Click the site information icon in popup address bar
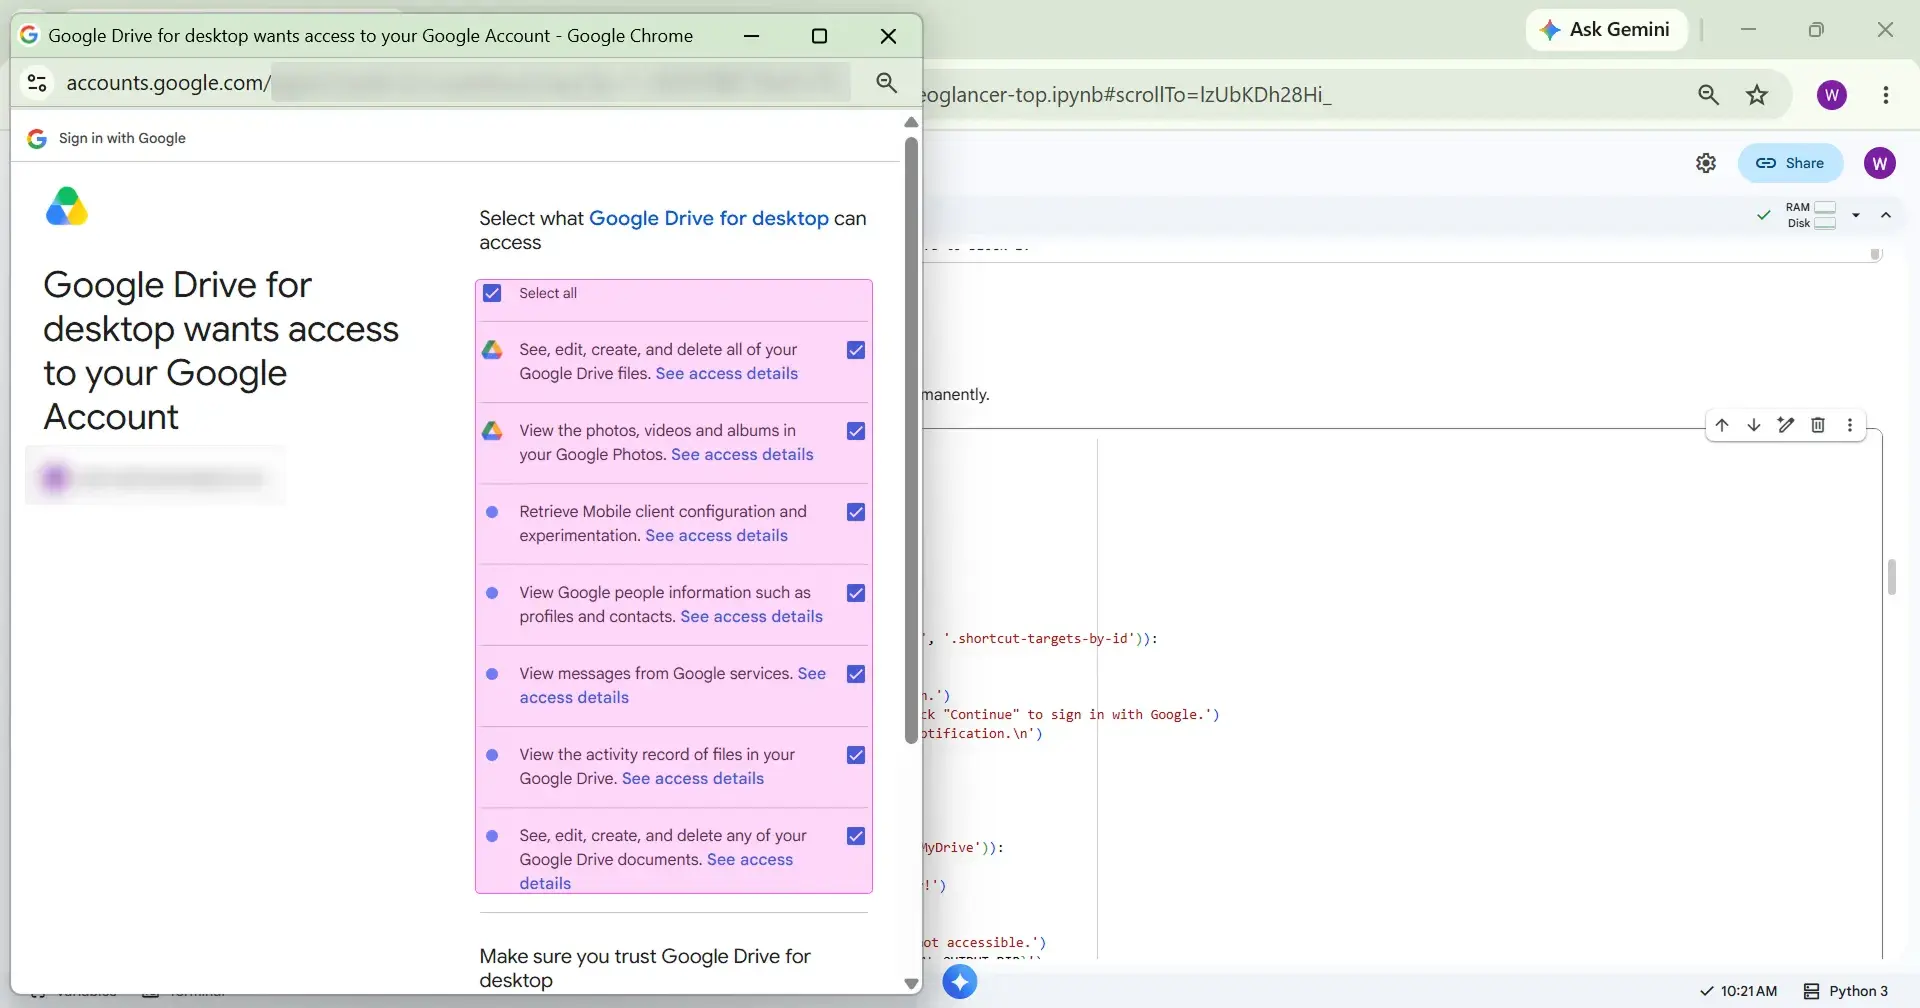 pos(37,83)
